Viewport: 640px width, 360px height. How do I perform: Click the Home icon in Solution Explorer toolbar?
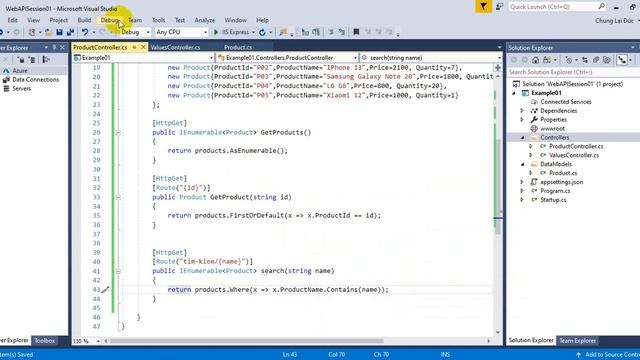point(535,60)
